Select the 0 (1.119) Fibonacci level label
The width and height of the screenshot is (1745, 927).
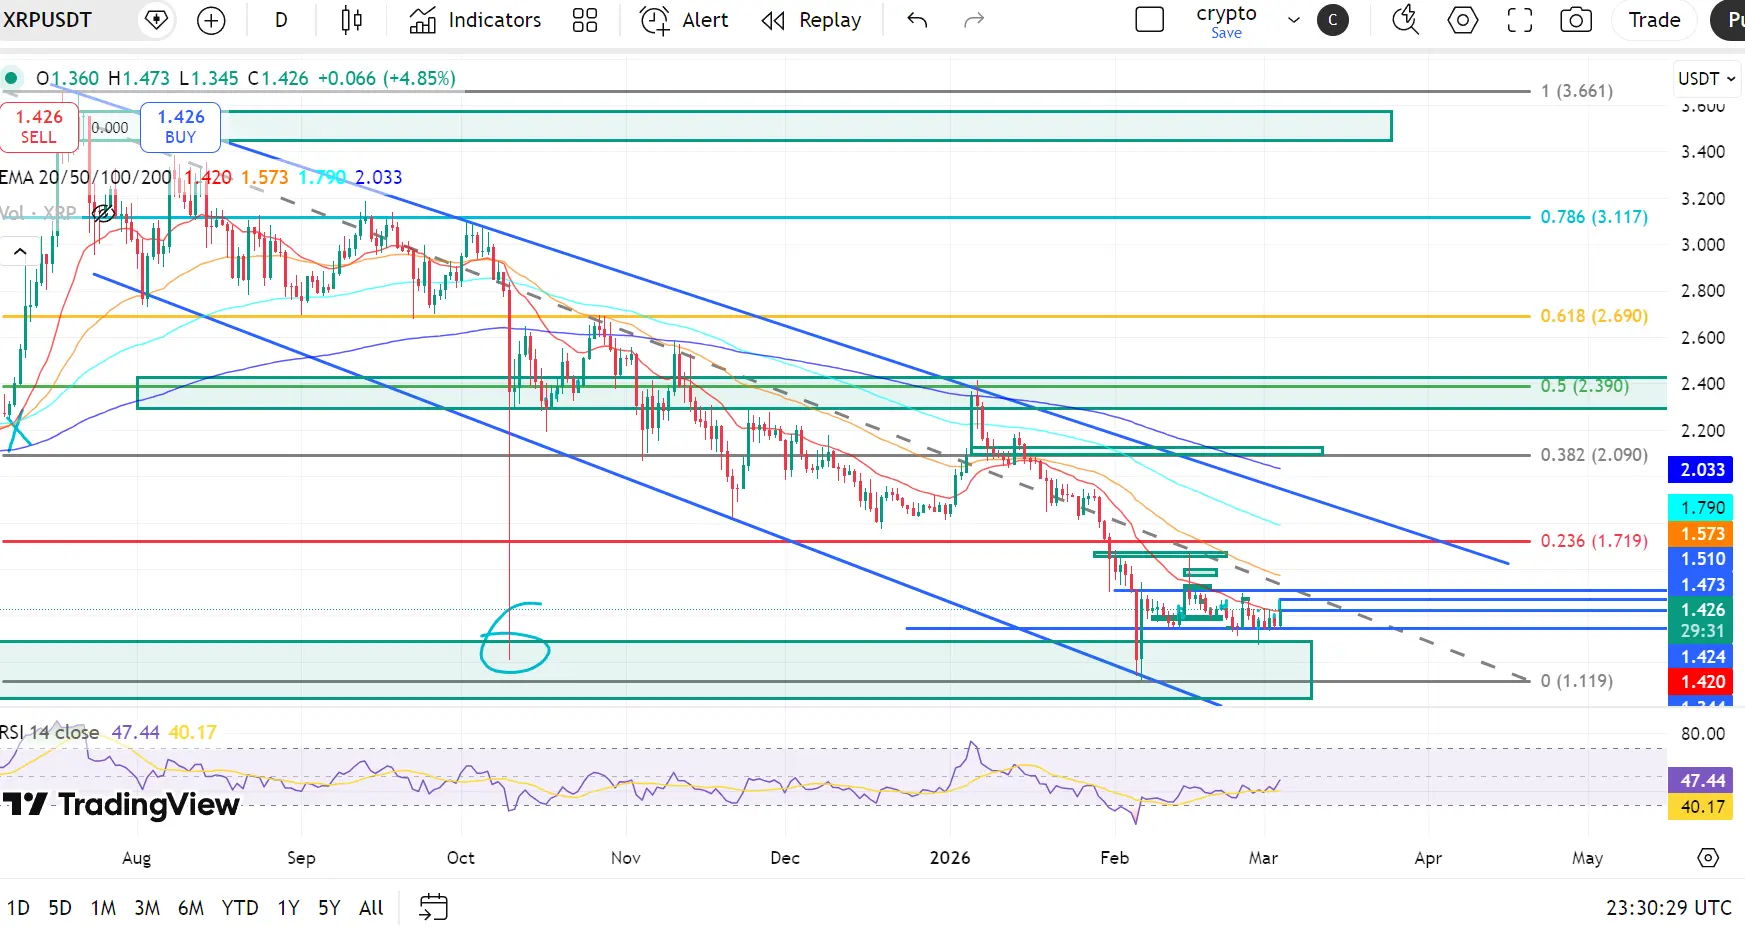[1577, 681]
